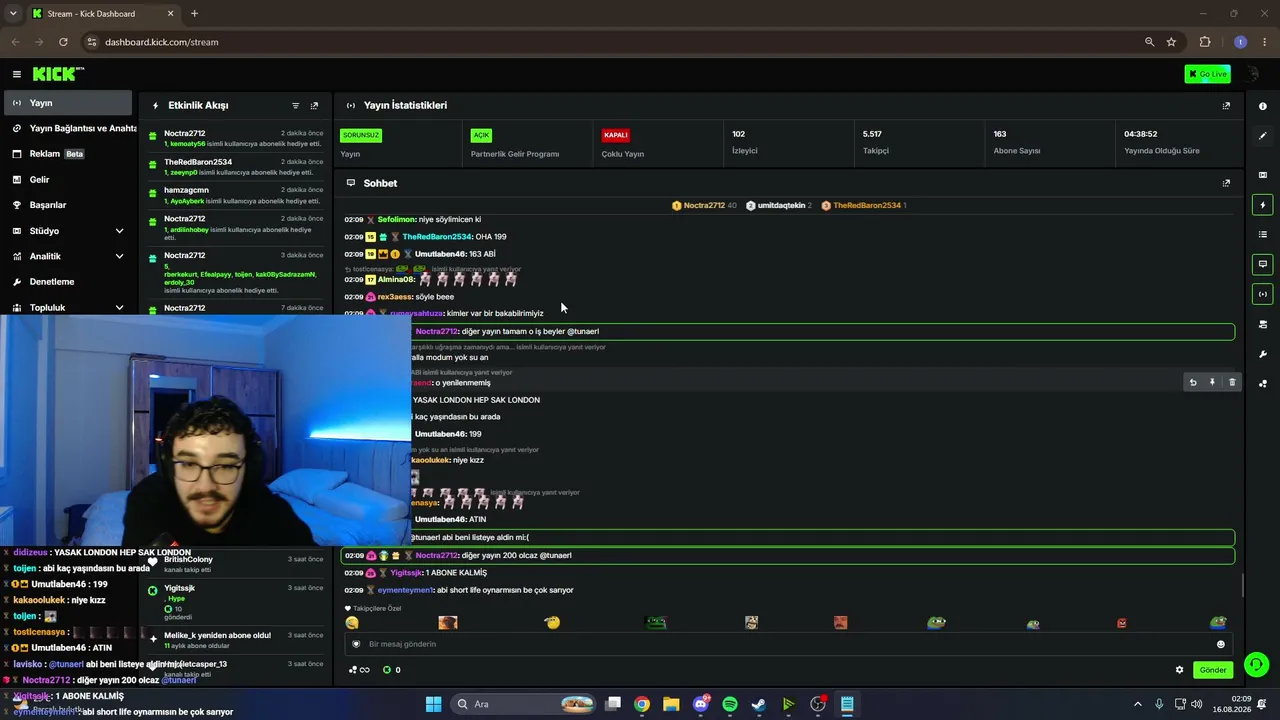Open the profile avatar menu
This screenshot has height=720, width=1280.
(x=1251, y=74)
